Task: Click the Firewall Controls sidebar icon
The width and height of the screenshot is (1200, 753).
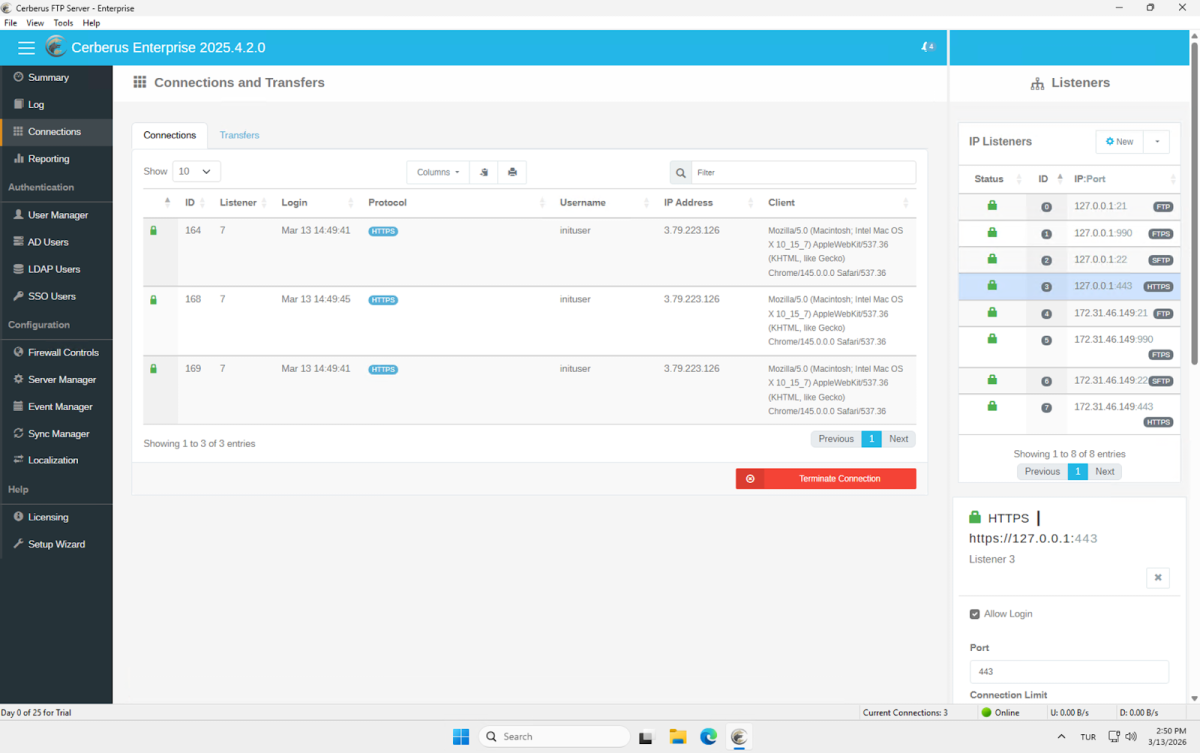Action: click(18, 352)
